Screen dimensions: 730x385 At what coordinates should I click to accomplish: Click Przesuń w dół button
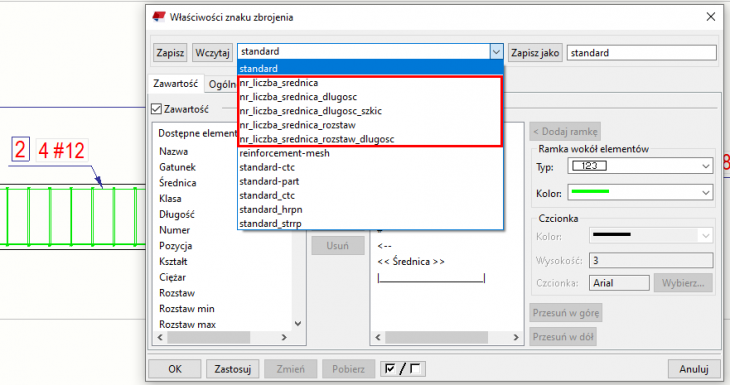point(563,337)
